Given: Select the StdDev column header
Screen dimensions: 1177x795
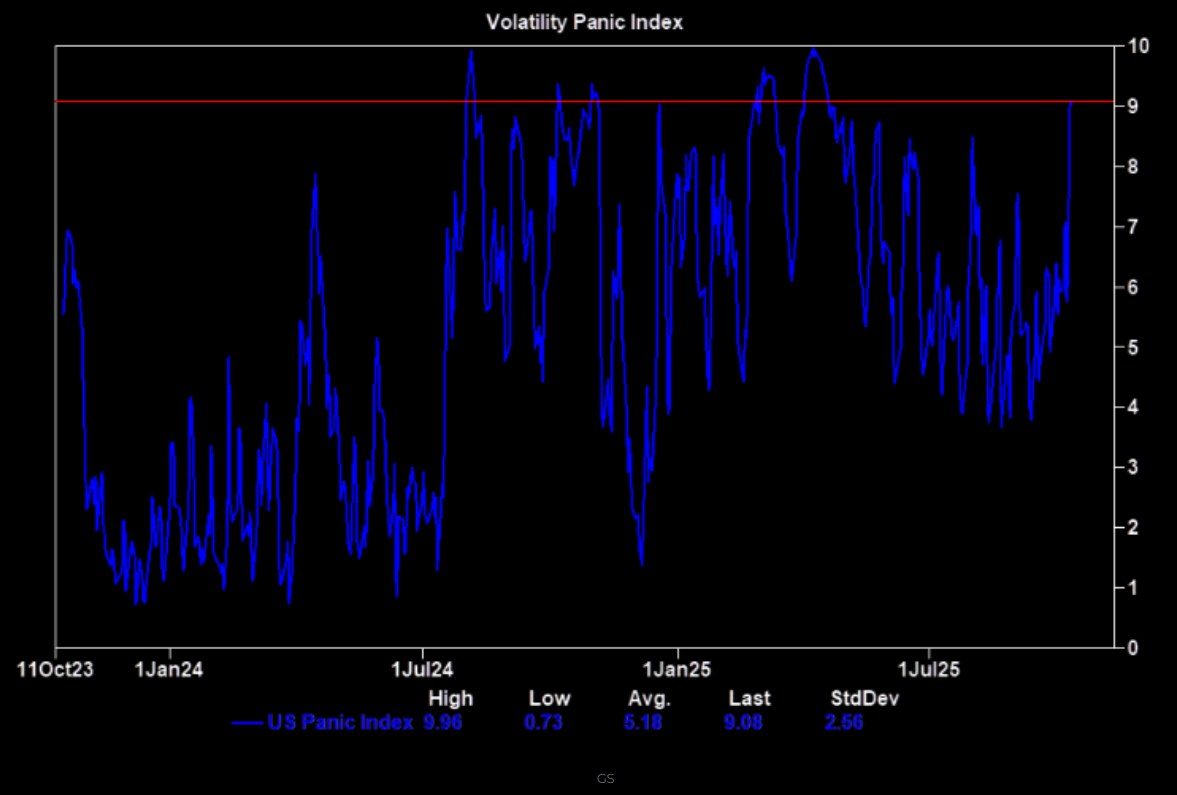Looking at the screenshot, I should [x=864, y=698].
